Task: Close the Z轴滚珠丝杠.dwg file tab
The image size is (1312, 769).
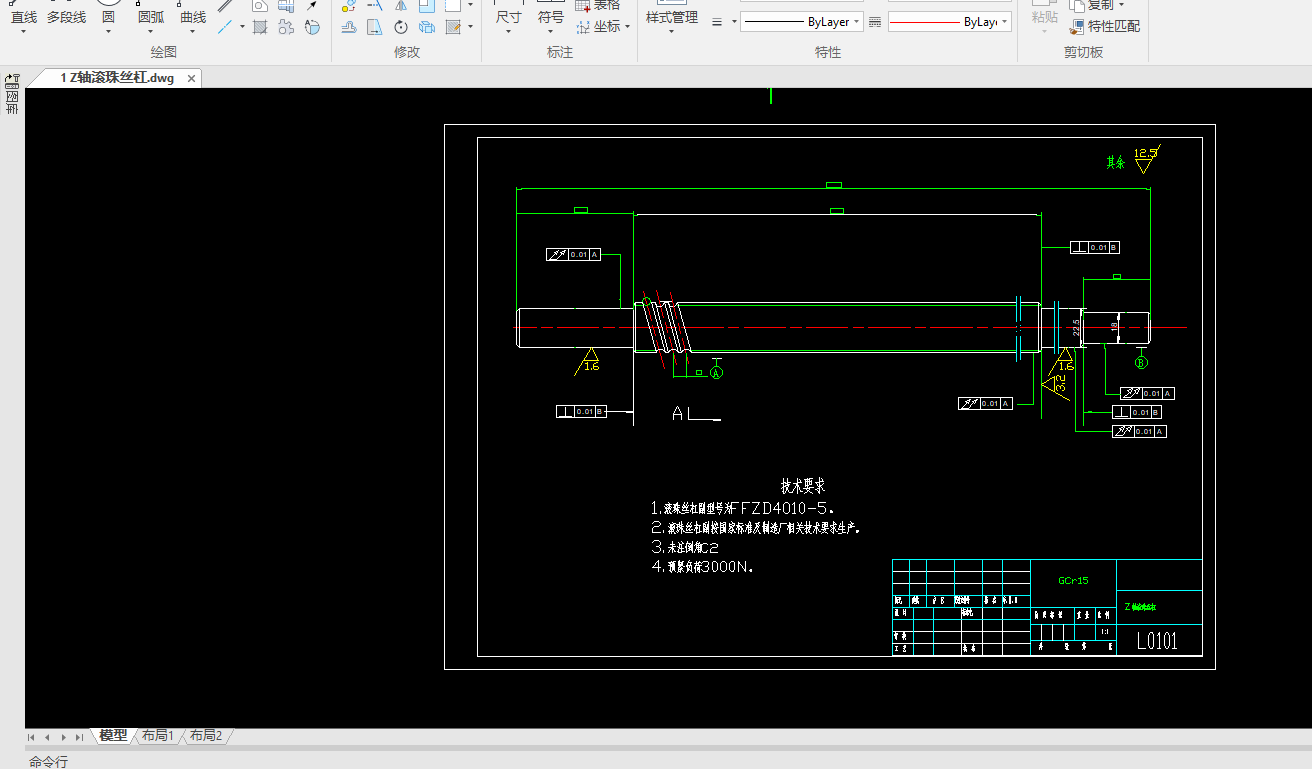Action: [191, 78]
